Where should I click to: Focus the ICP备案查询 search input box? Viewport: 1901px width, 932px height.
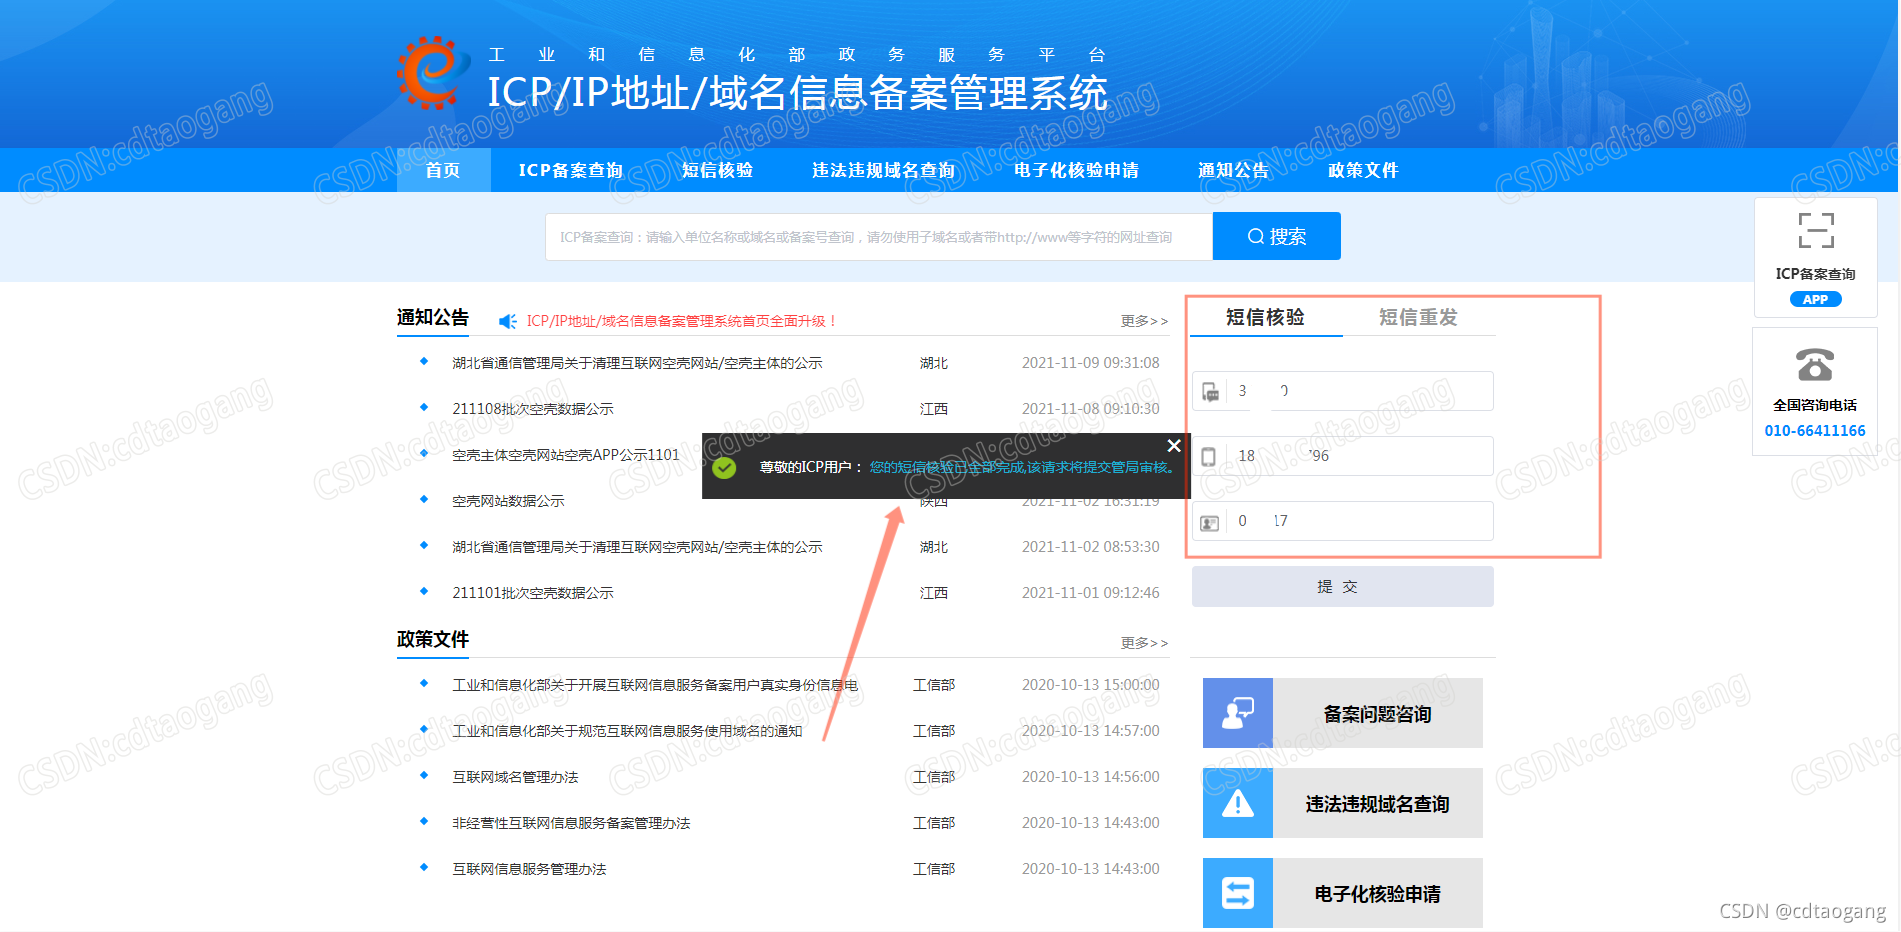[879, 237]
